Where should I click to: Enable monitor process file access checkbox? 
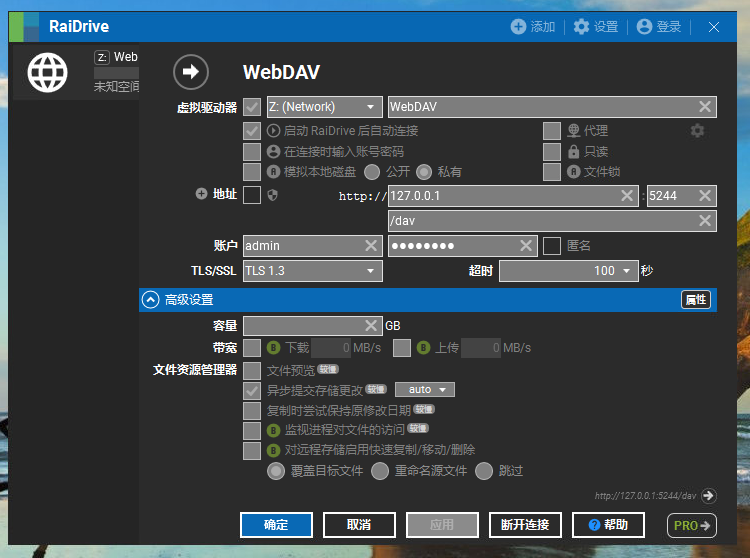click(x=252, y=430)
